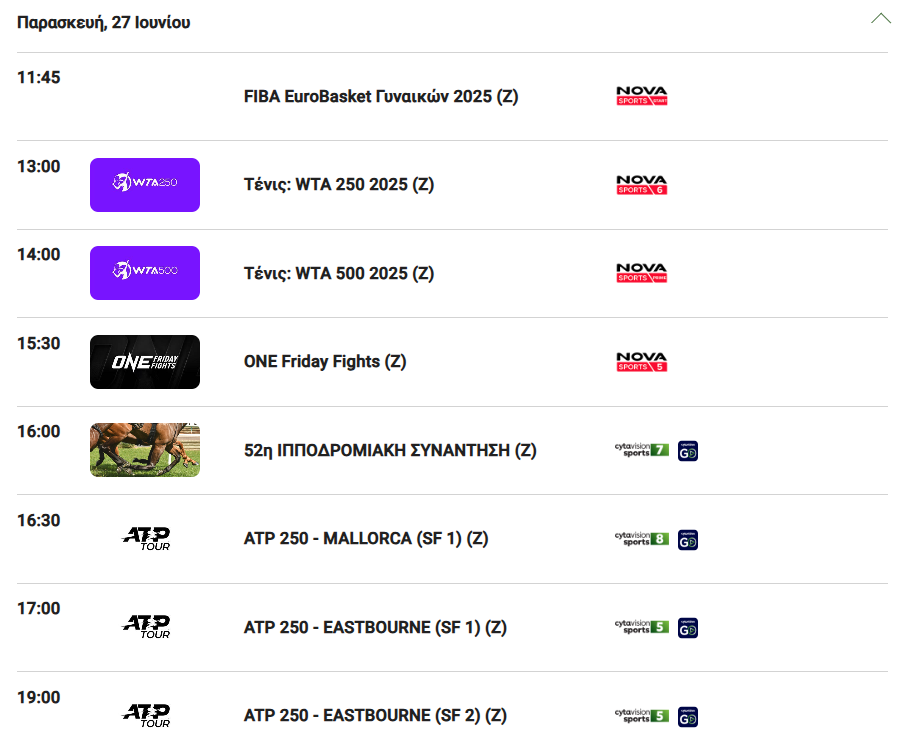The height and width of the screenshot is (747, 900).
Task: Click the Nova Sports 5 channel logo
Action: click(x=642, y=362)
